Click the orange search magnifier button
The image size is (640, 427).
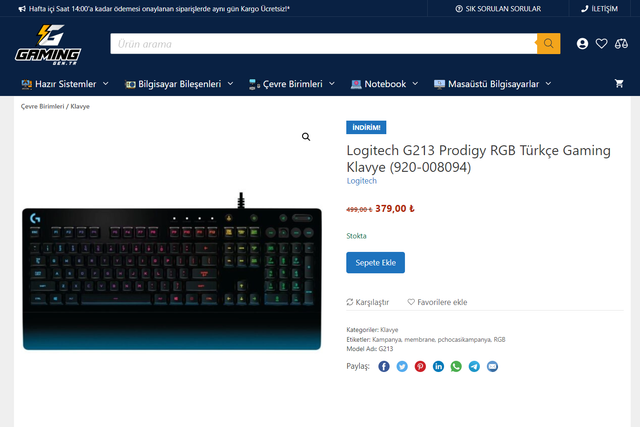[548, 43]
